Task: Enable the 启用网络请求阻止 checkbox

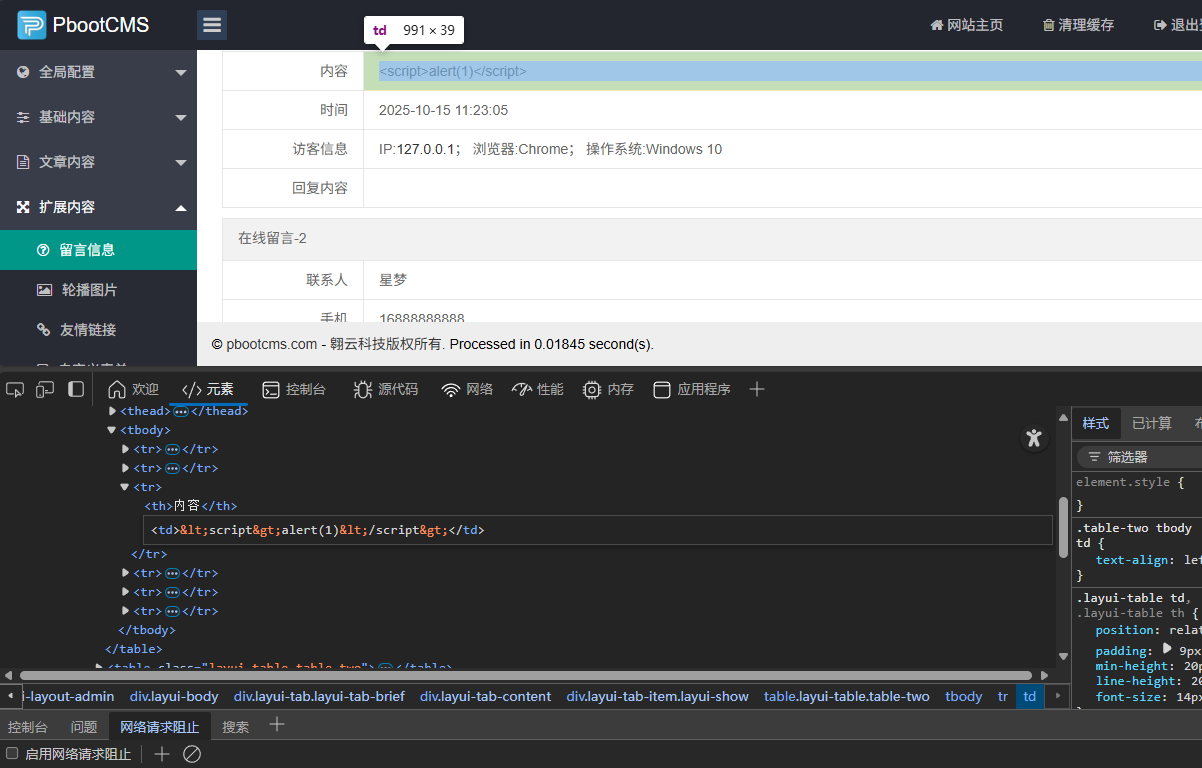Action: pyautogui.click(x=12, y=754)
